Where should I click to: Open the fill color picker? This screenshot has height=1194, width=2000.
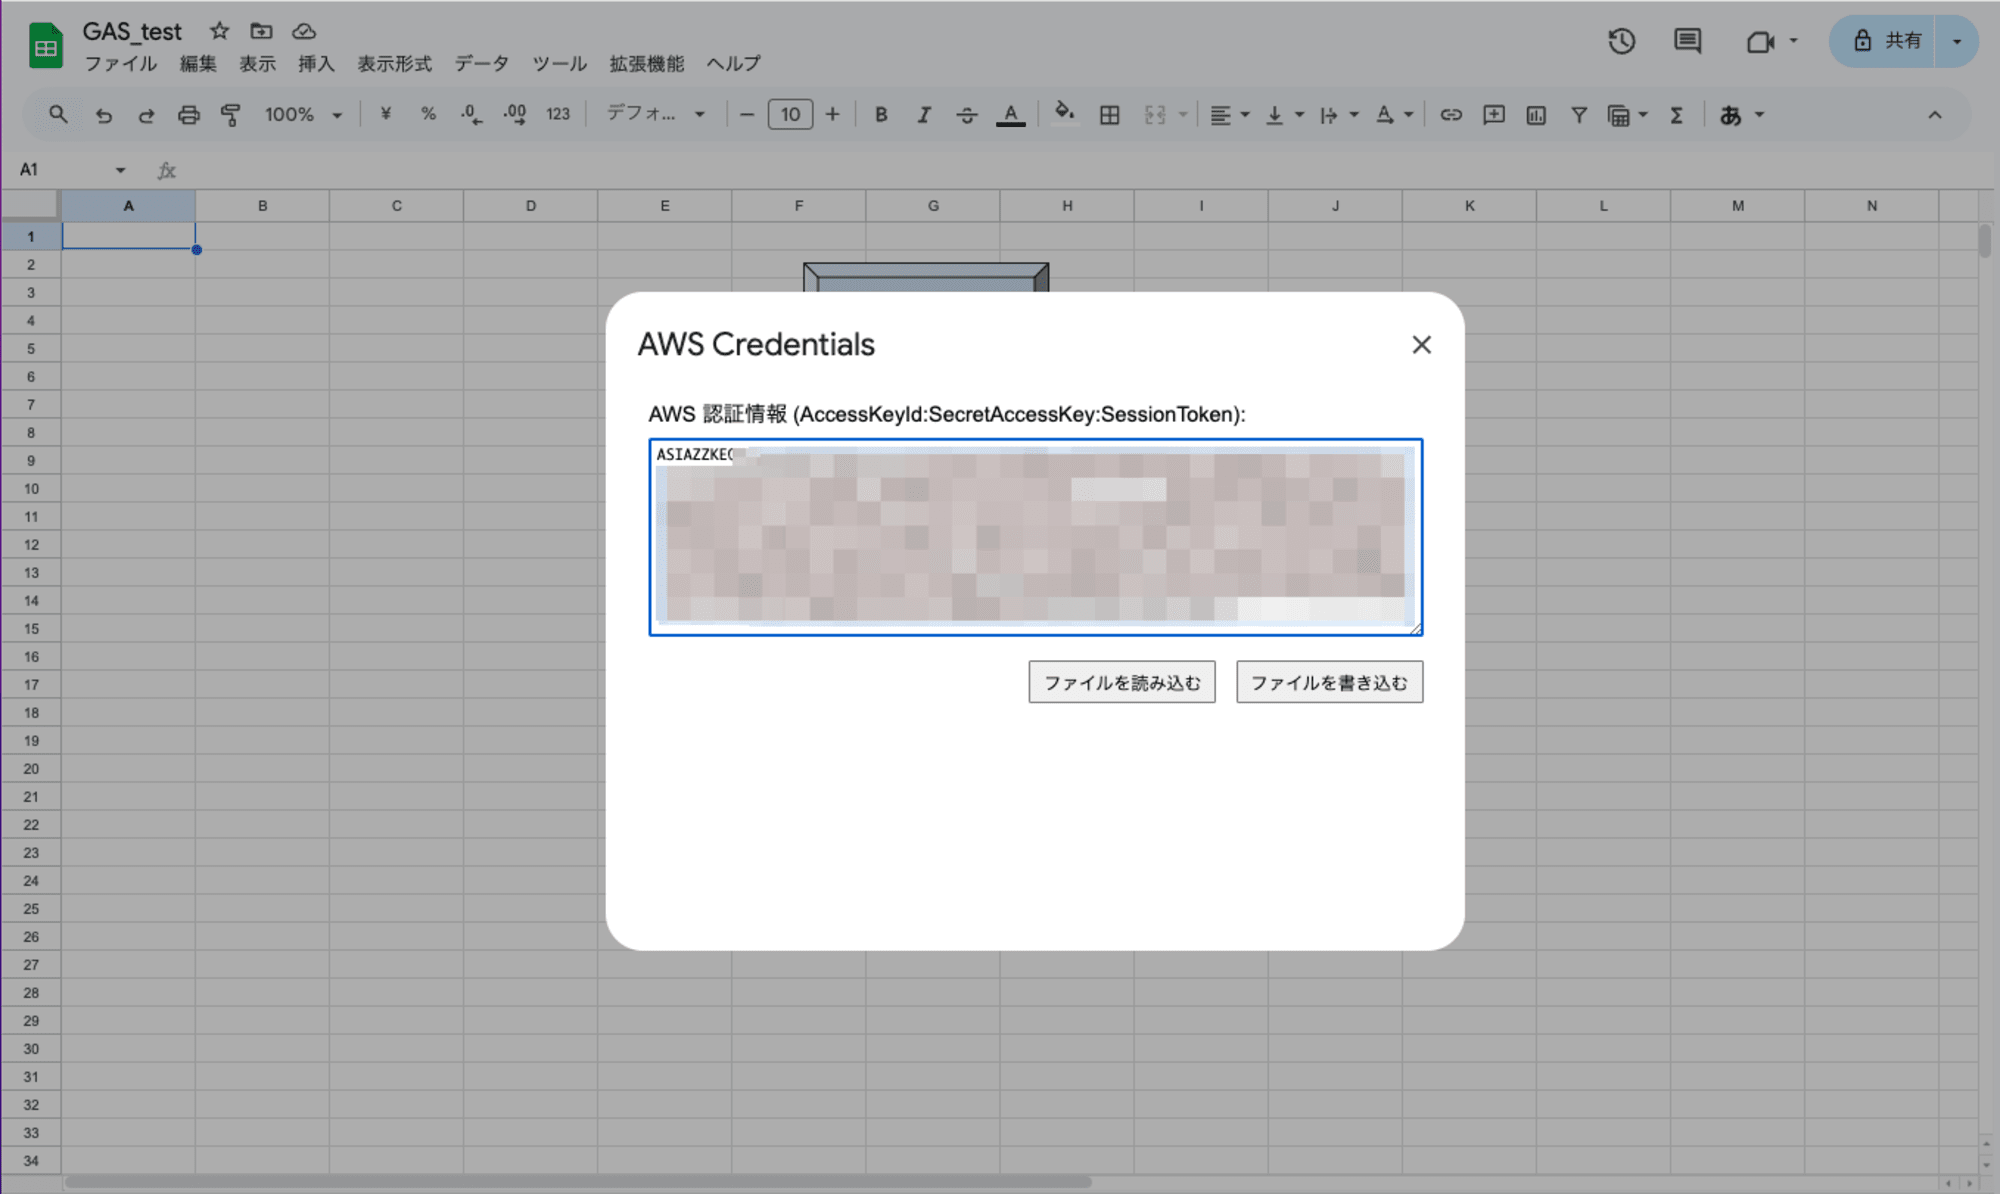click(x=1065, y=113)
